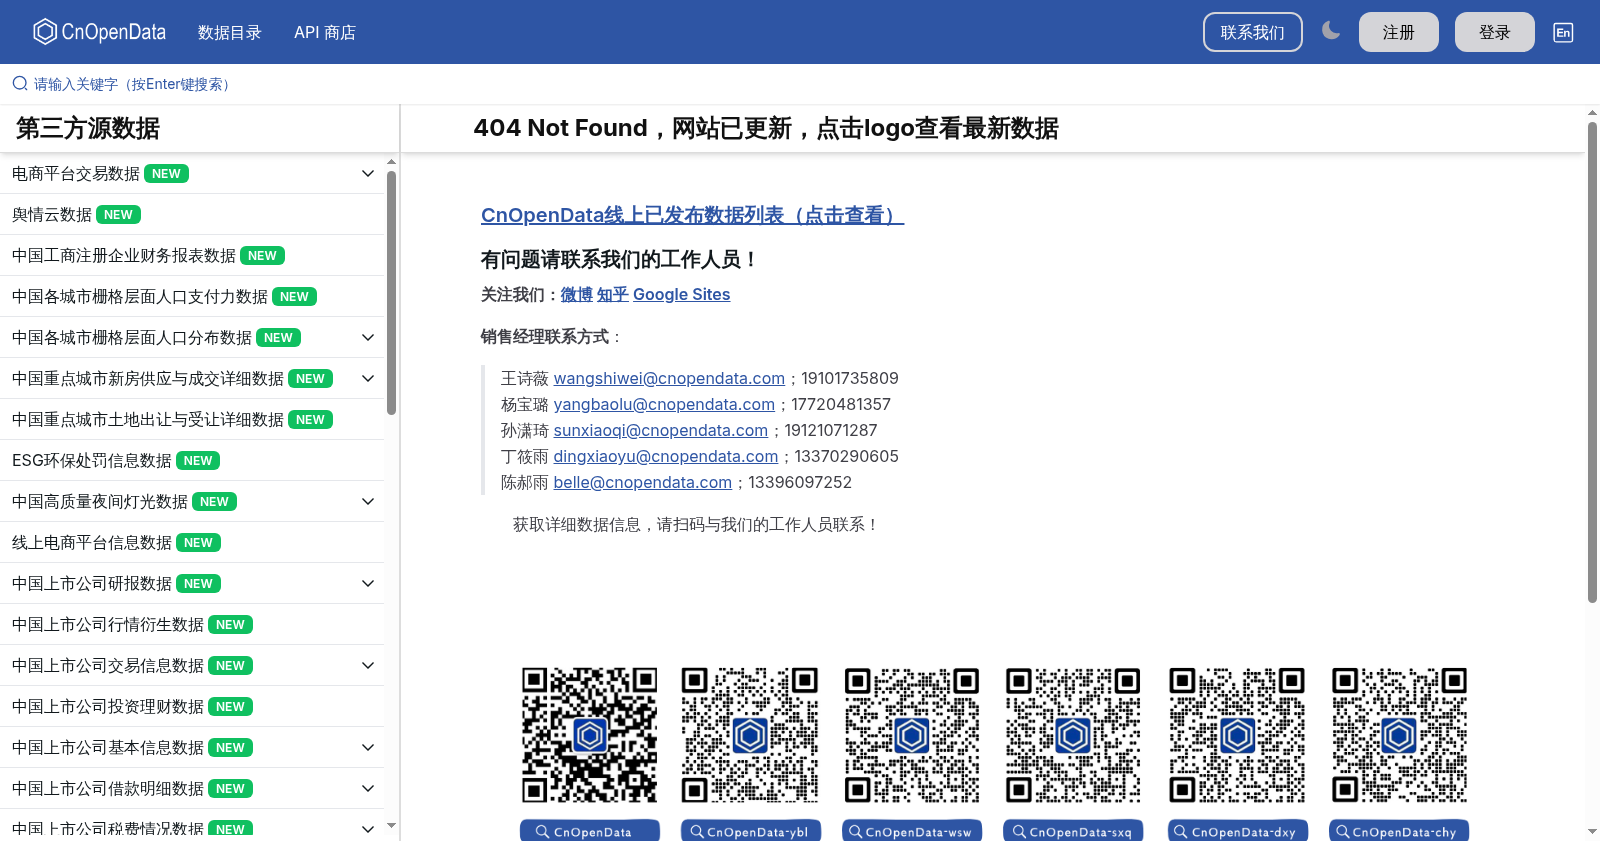Open the 数据目录 menu

230,32
